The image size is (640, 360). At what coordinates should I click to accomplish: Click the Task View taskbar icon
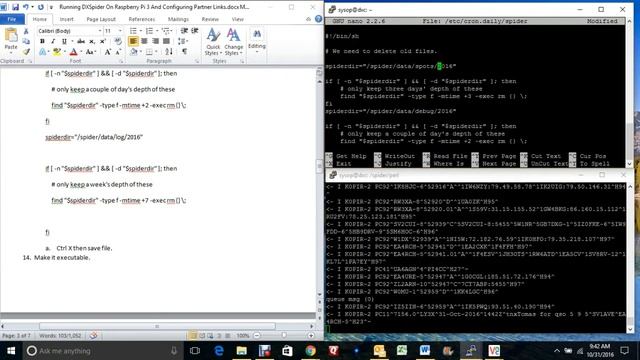195,351
